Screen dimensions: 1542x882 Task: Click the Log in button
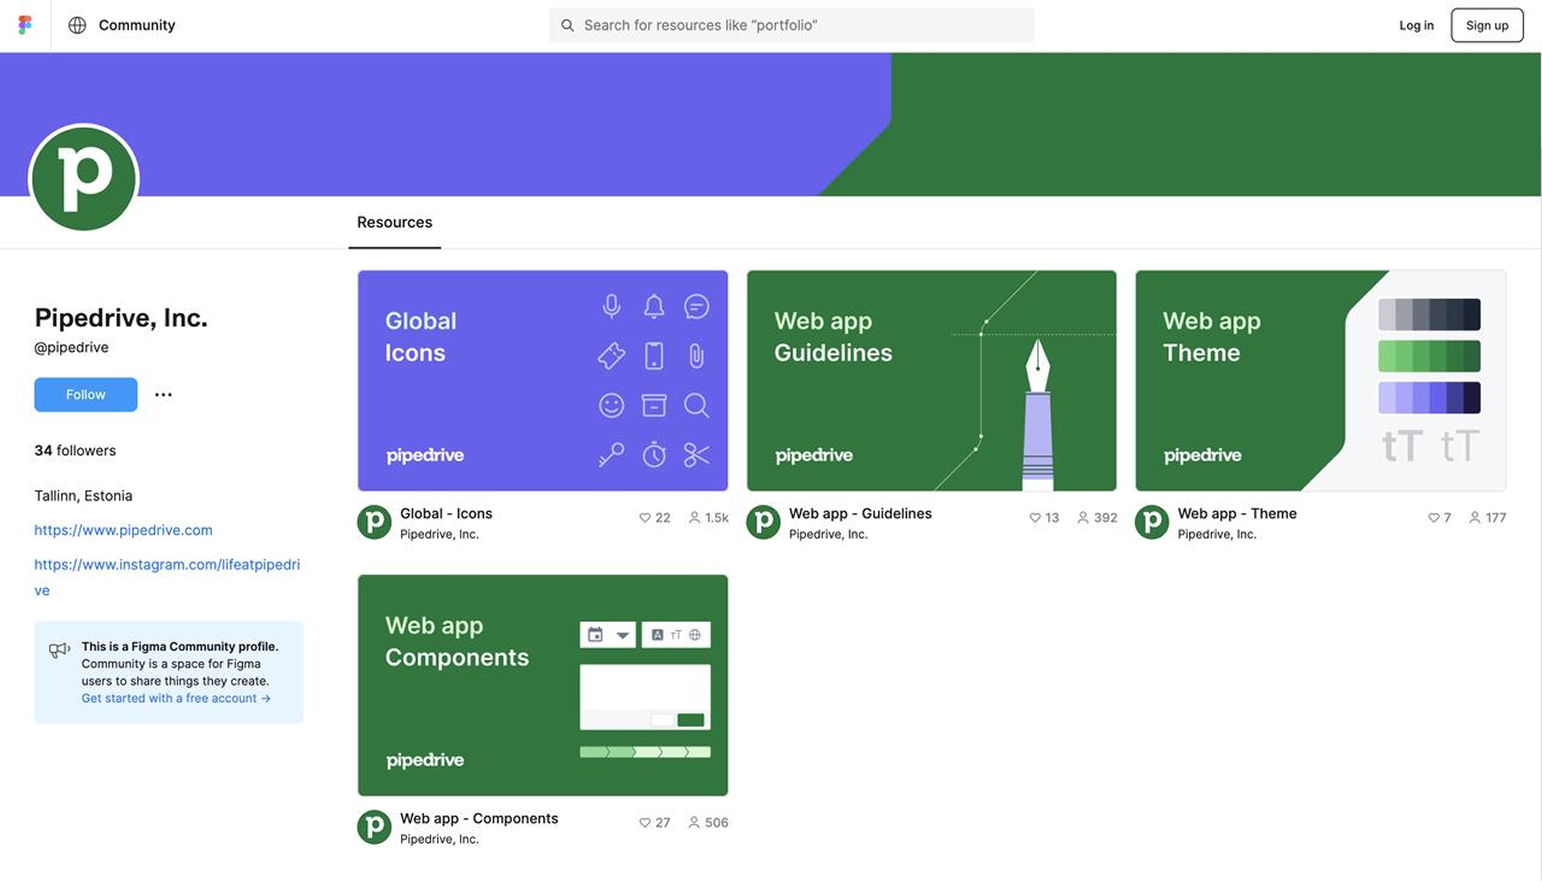(x=1416, y=25)
